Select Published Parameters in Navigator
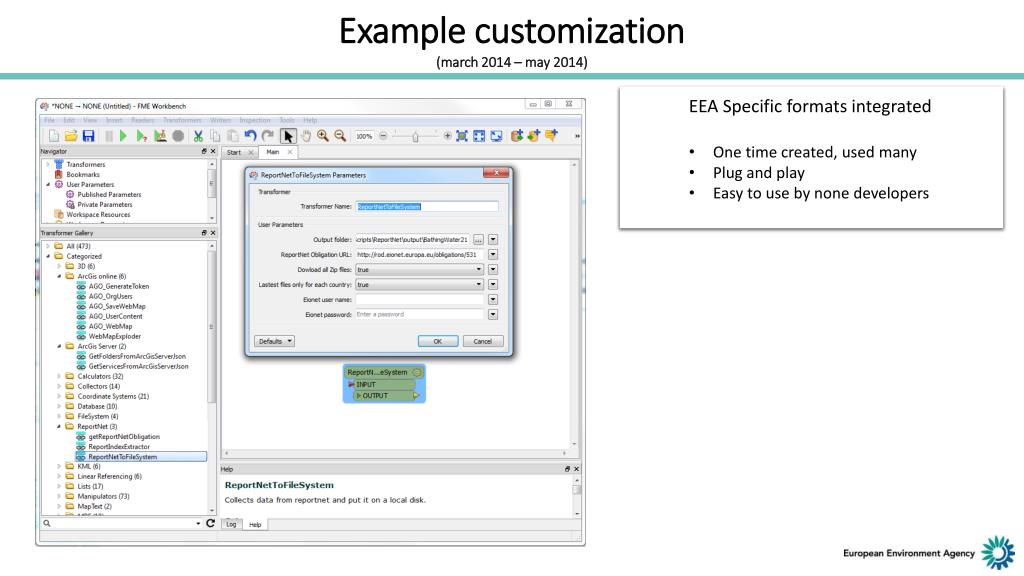 pyautogui.click(x=109, y=195)
